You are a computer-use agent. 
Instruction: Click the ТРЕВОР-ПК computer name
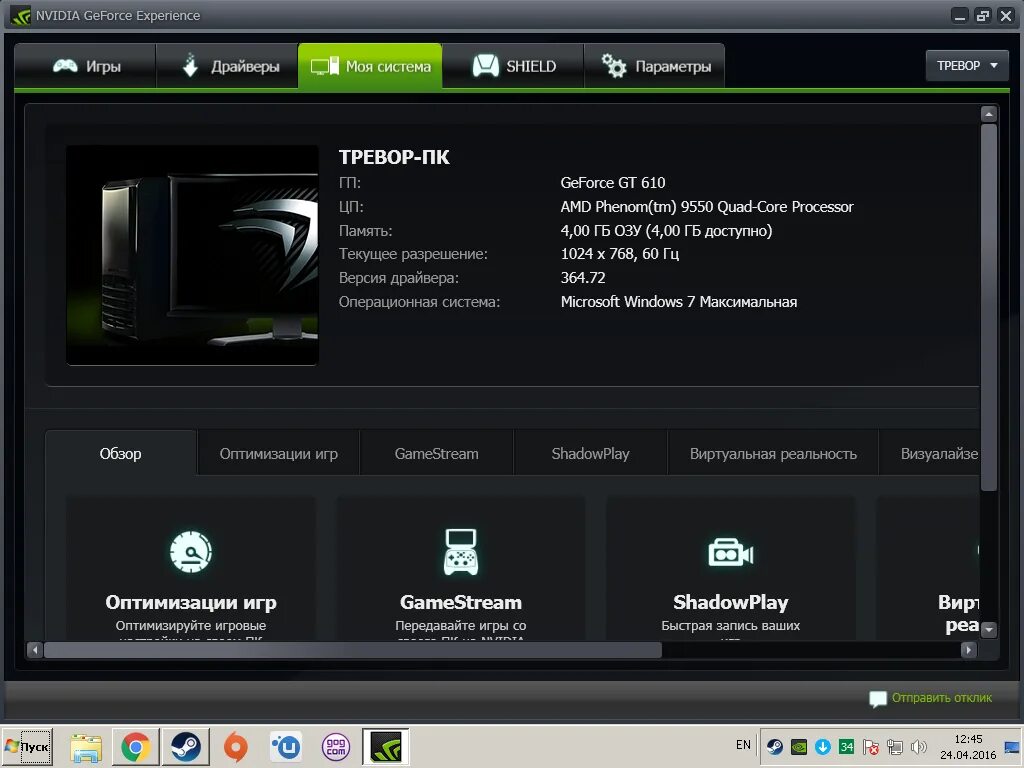point(394,157)
